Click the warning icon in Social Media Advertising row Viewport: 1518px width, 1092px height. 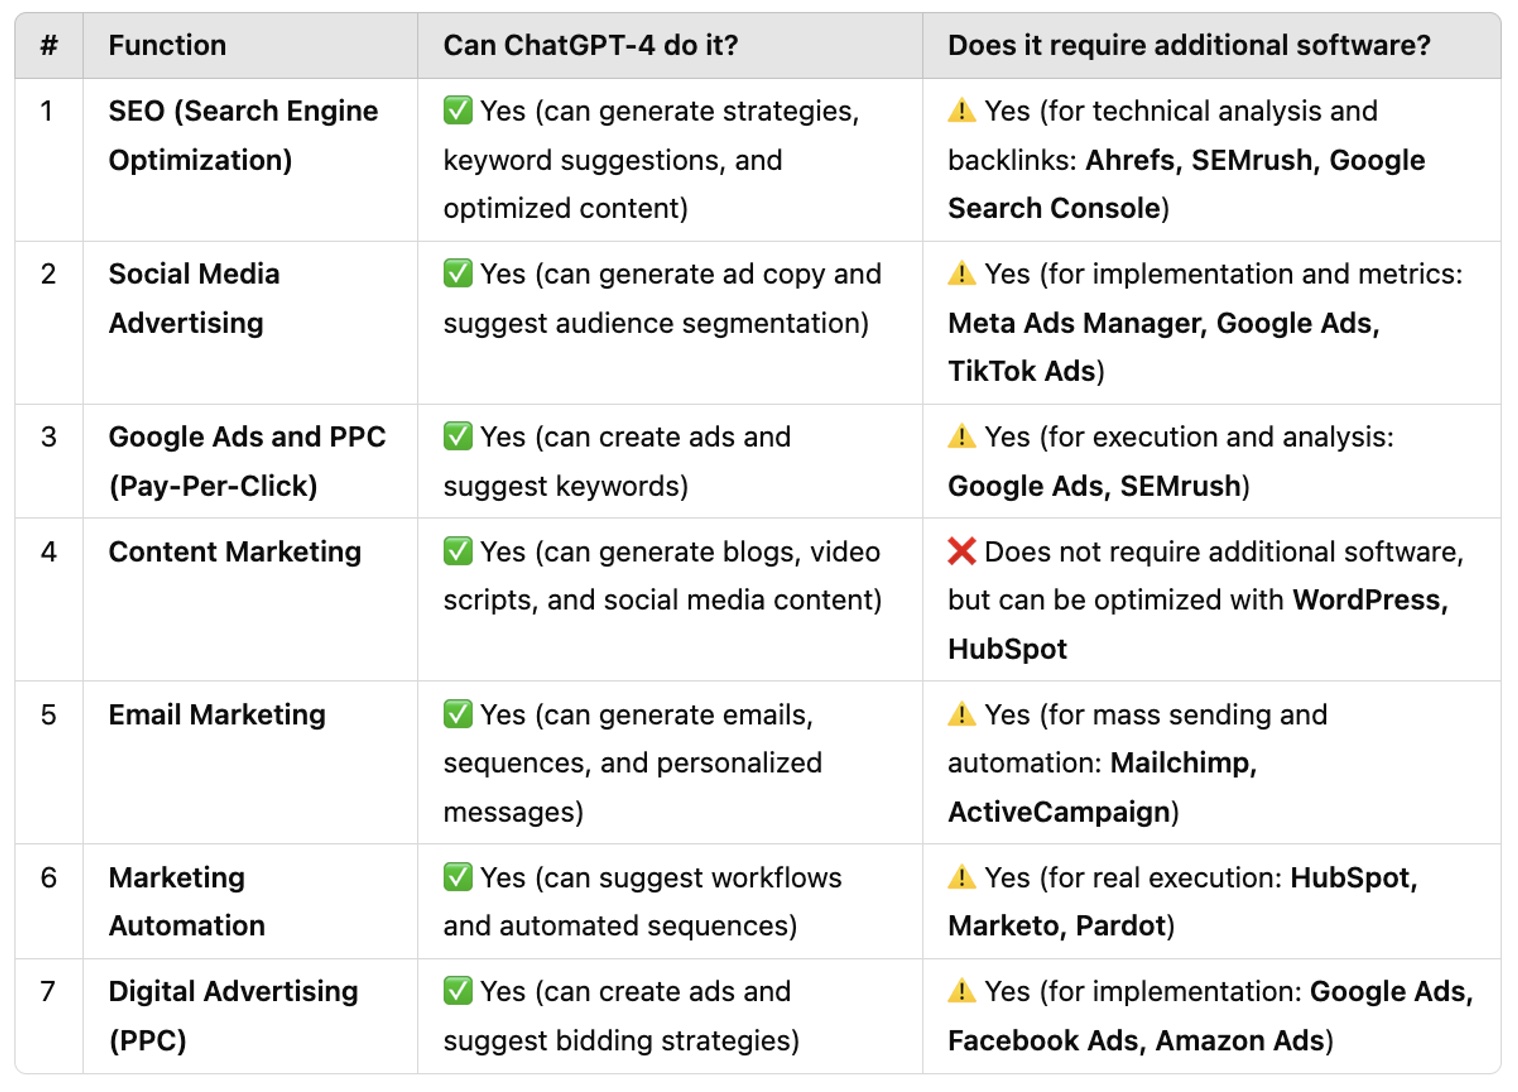pyautogui.click(x=961, y=273)
